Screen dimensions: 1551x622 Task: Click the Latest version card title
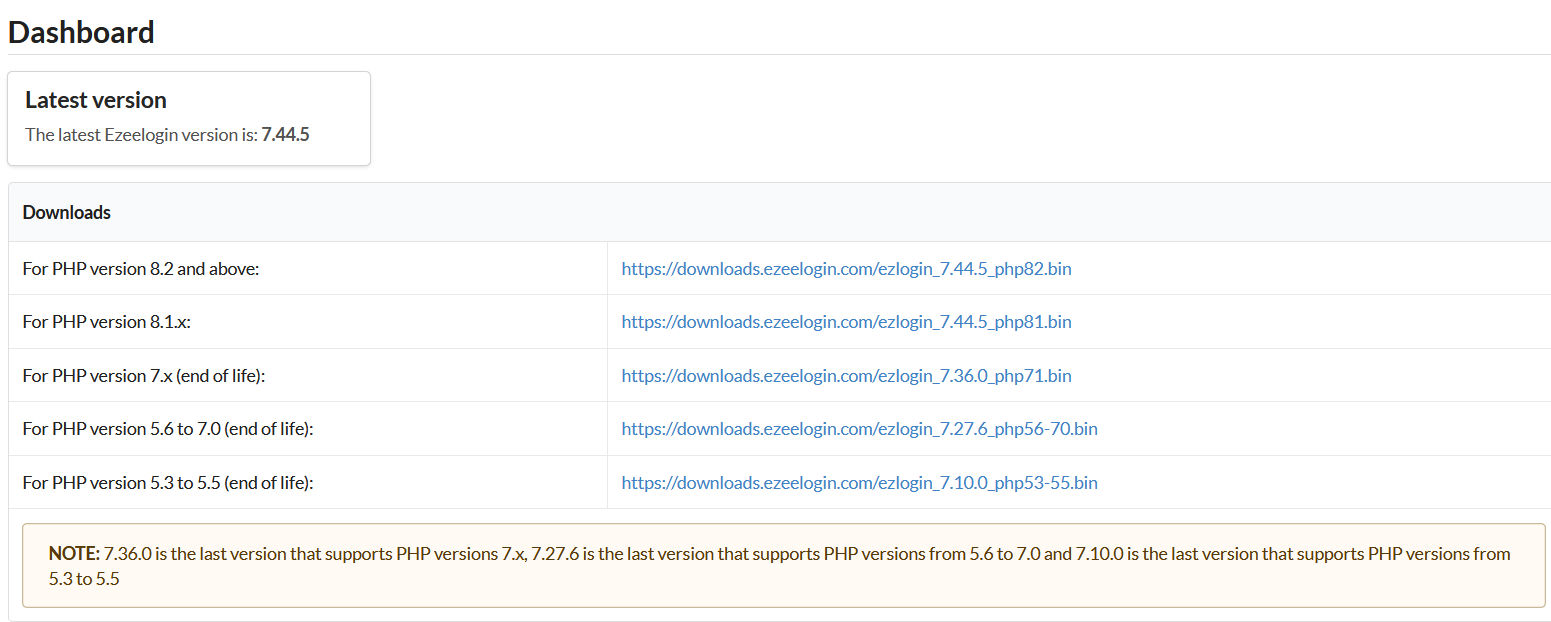pyautogui.click(x=96, y=100)
